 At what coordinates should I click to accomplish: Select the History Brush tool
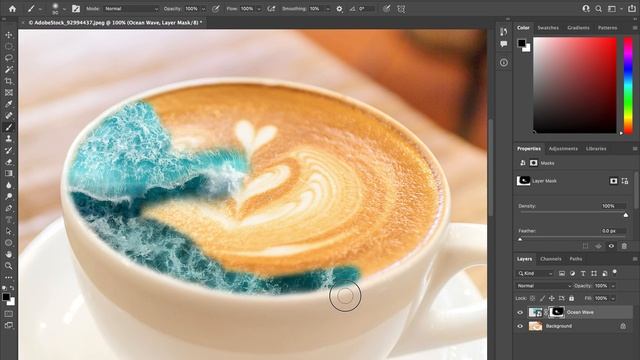(x=9, y=150)
